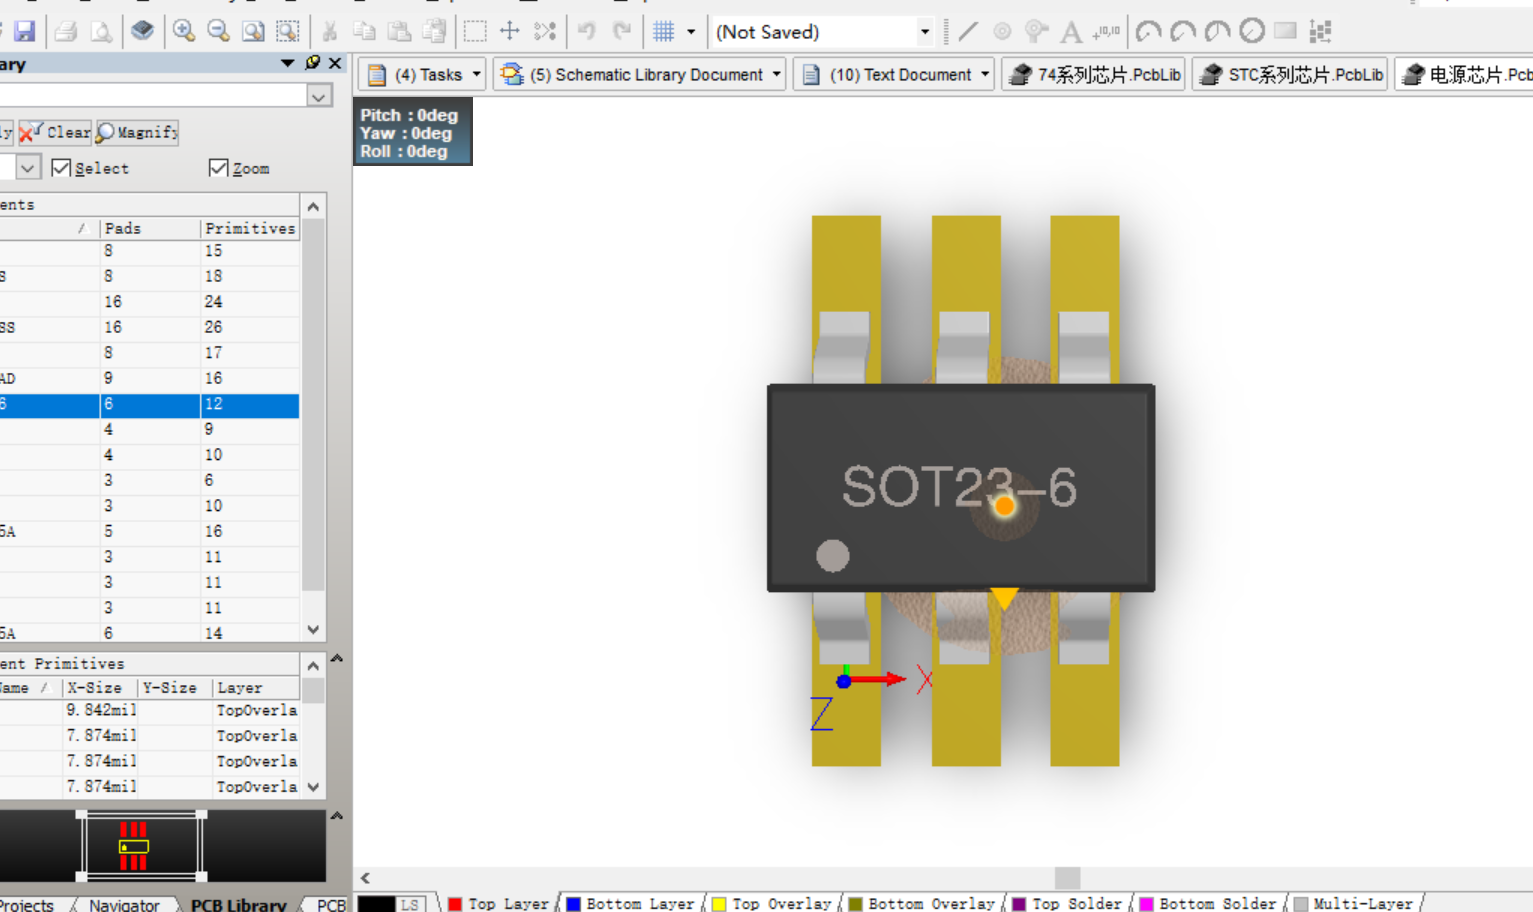Click the Deselect All icon
1533x912 pixels.
545,31
